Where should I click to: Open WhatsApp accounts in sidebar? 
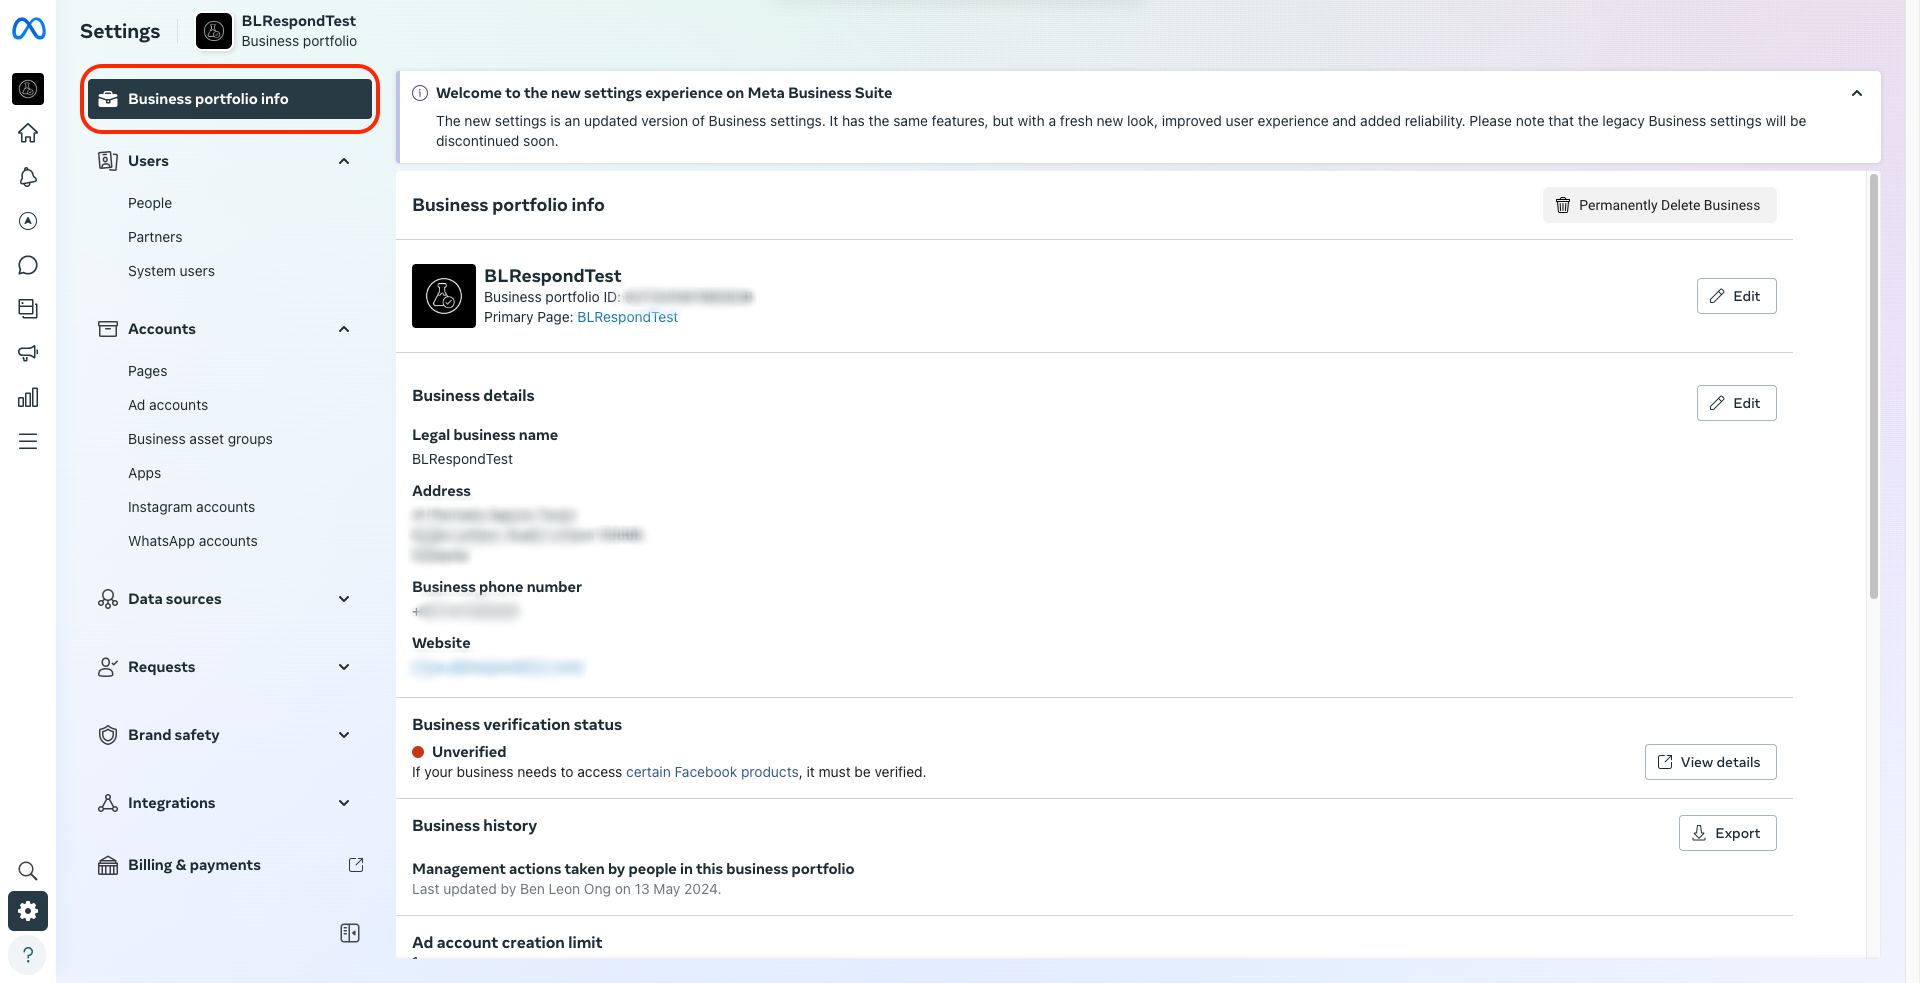coord(192,541)
